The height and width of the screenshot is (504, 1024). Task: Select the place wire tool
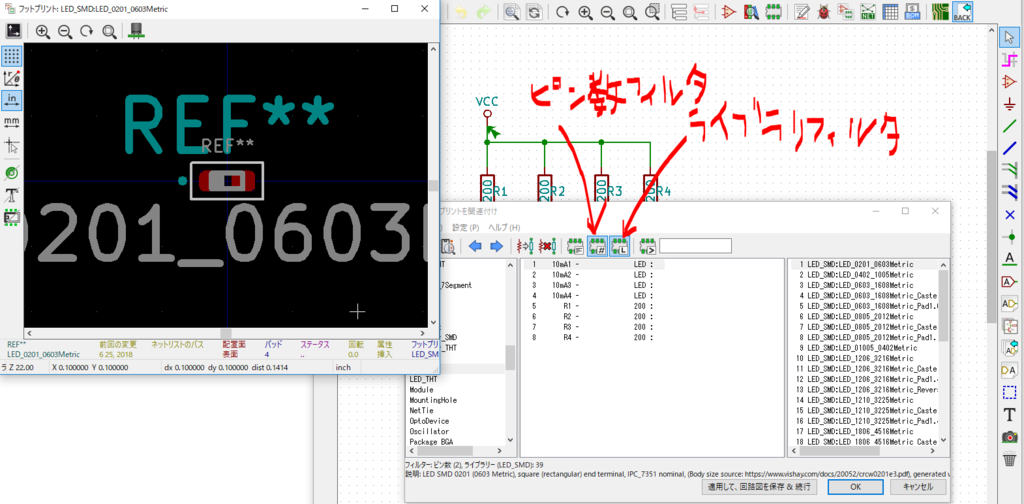click(1010, 126)
